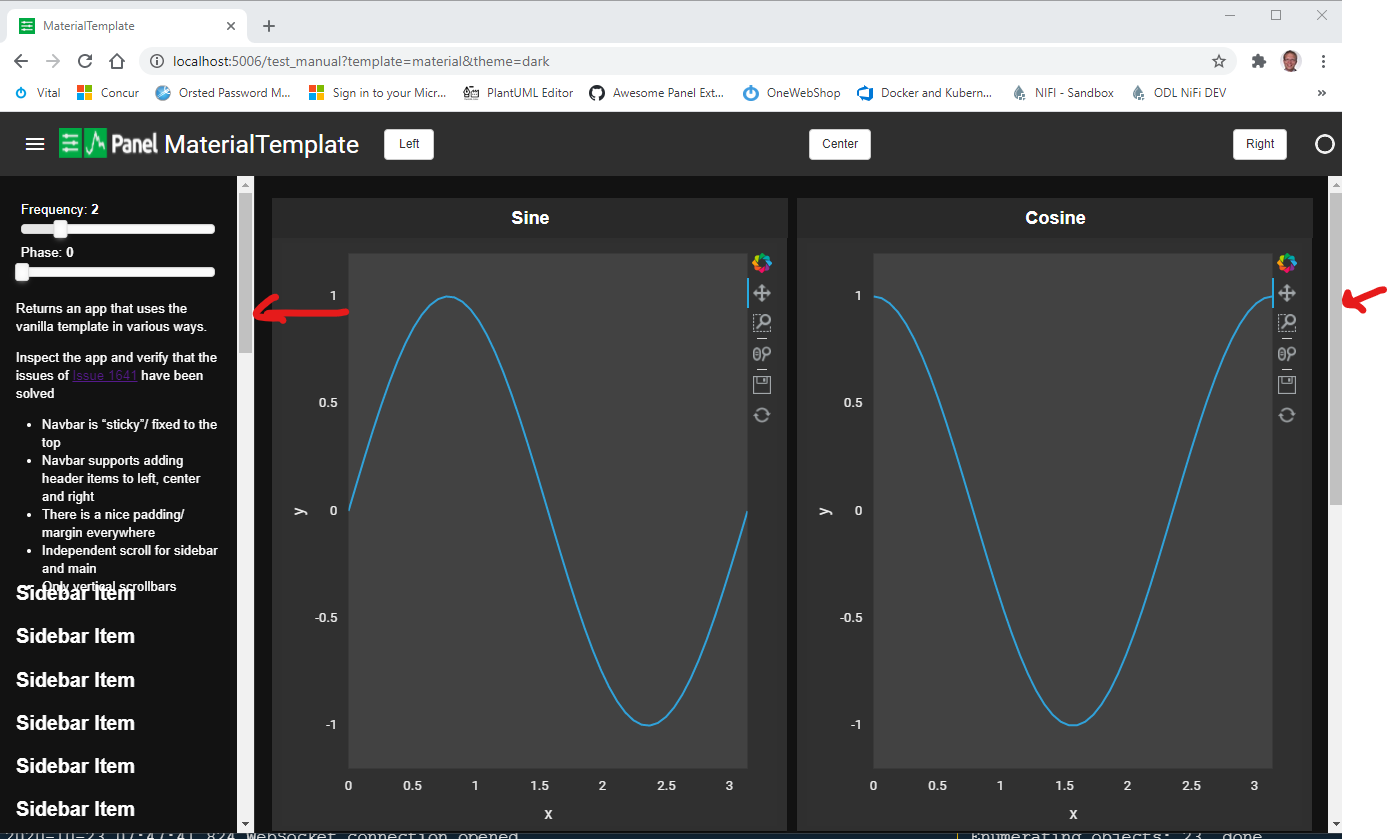Toggle the Pan tool on the Cosine plot

coord(1287,292)
